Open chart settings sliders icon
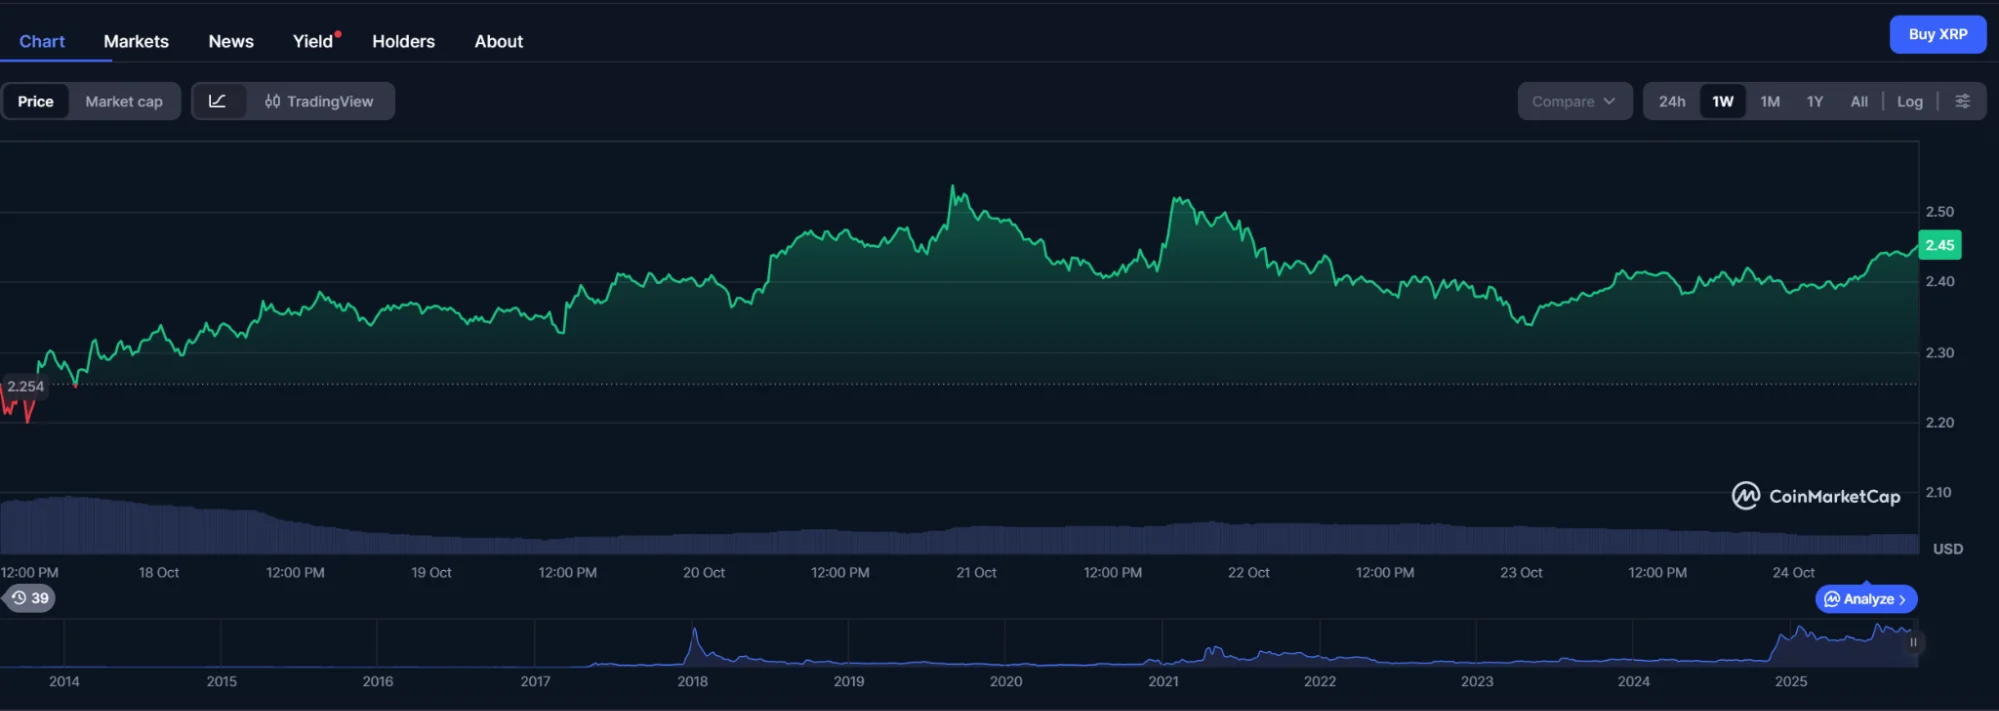 click(1962, 101)
